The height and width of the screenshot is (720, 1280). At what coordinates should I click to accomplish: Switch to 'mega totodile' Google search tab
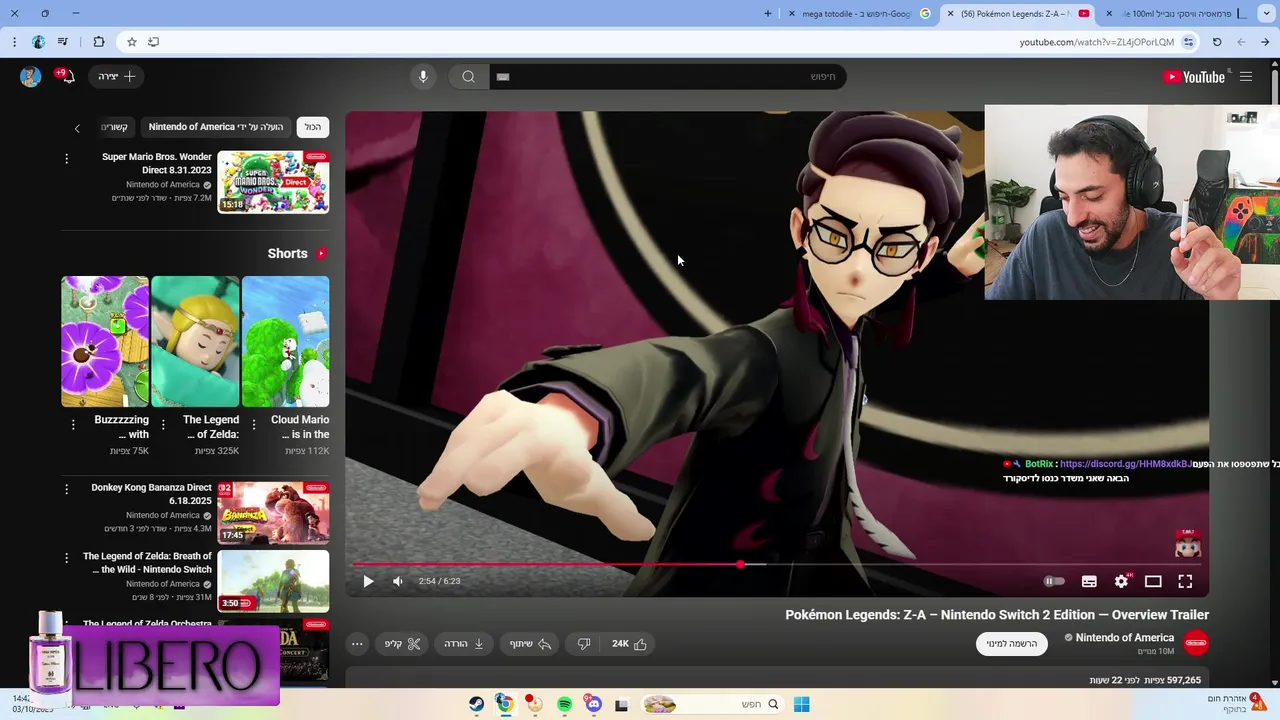coord(857,14)
